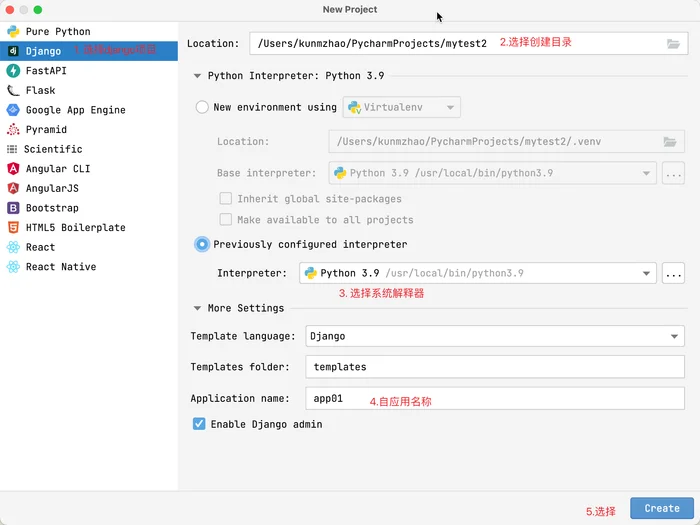Click the Application name input field
This screenshot has width=700, height=525.
(x=495, y=398)
